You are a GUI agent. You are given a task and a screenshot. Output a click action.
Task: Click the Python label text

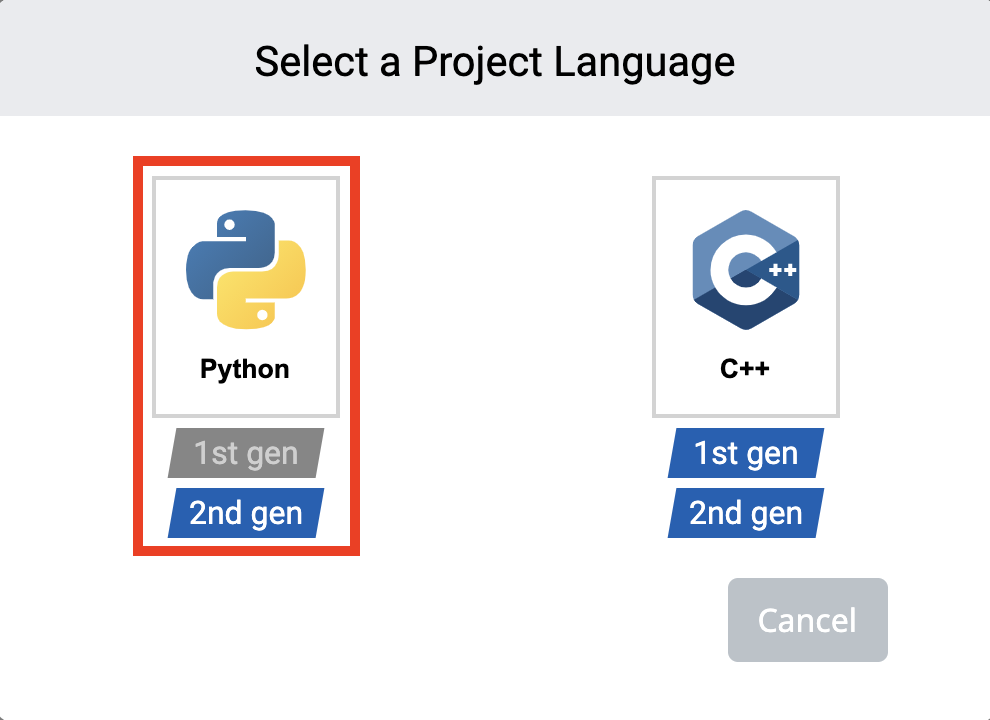click(244, 368)
